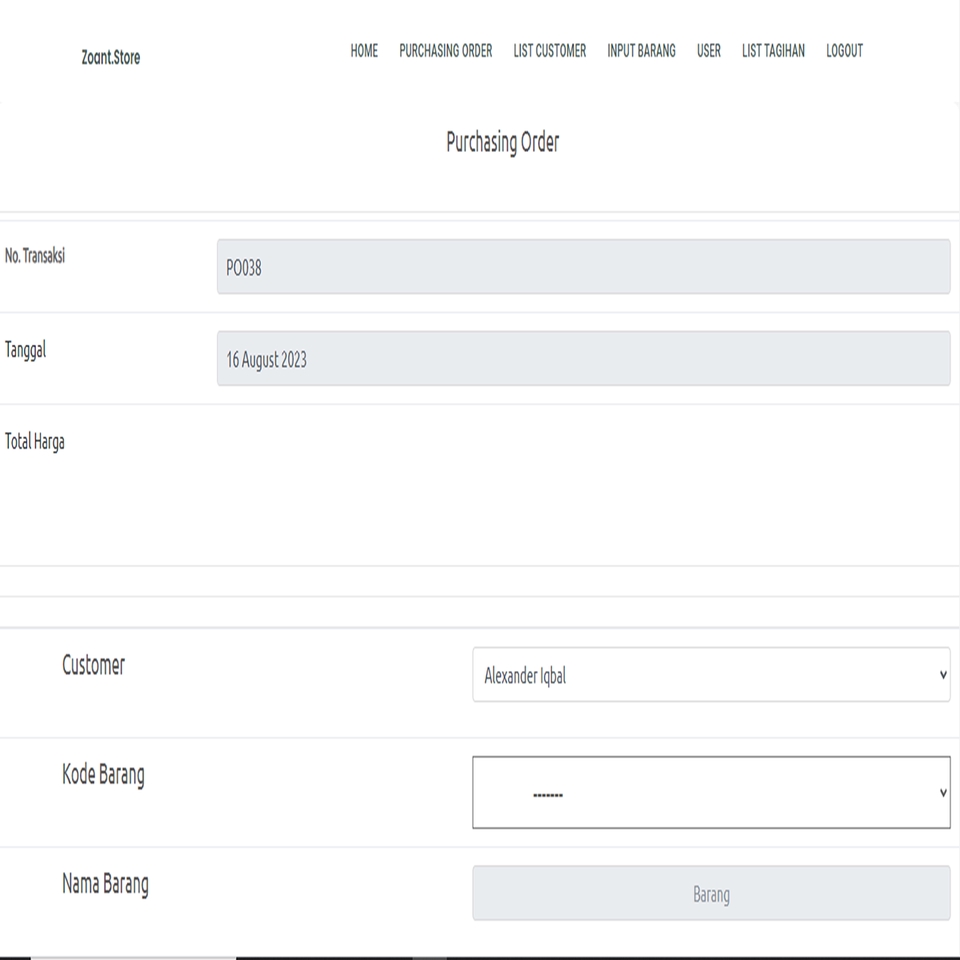The height and width of the screenshot is (960, 960).
Task: Click the Kode Barang label
Action: [103, 775]
